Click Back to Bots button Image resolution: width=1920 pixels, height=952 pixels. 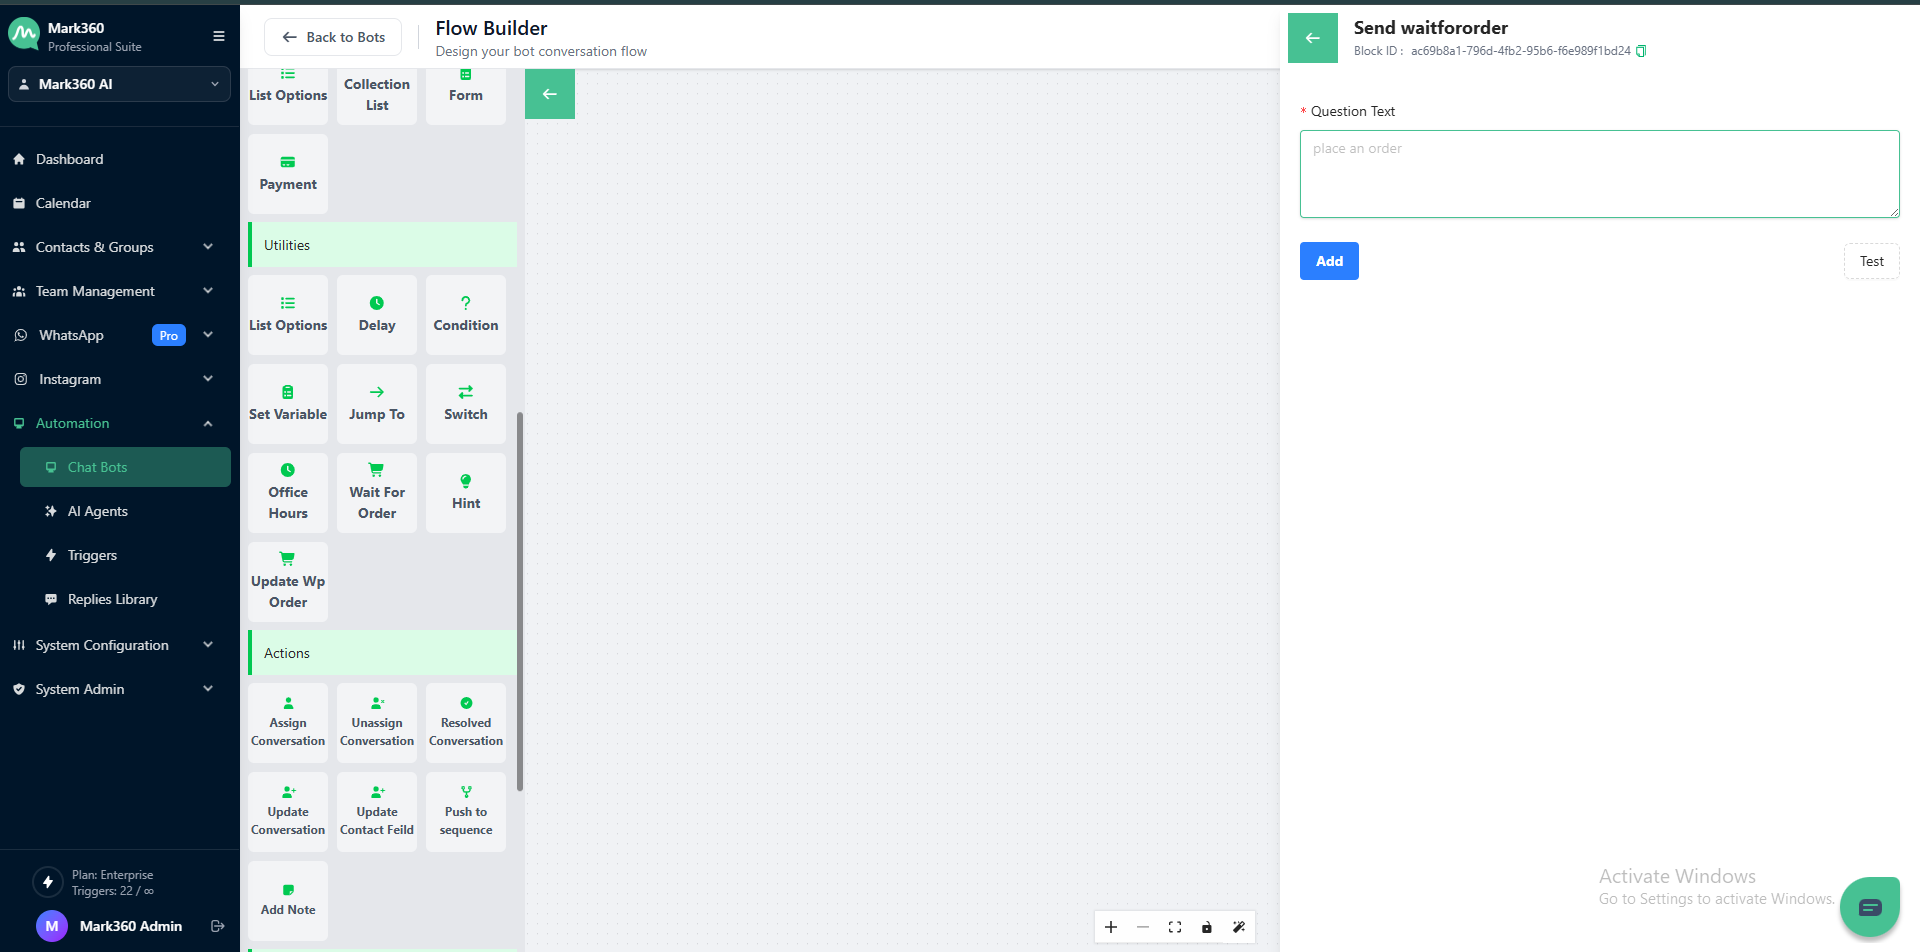pyautogui.click(x=333, y=37)
